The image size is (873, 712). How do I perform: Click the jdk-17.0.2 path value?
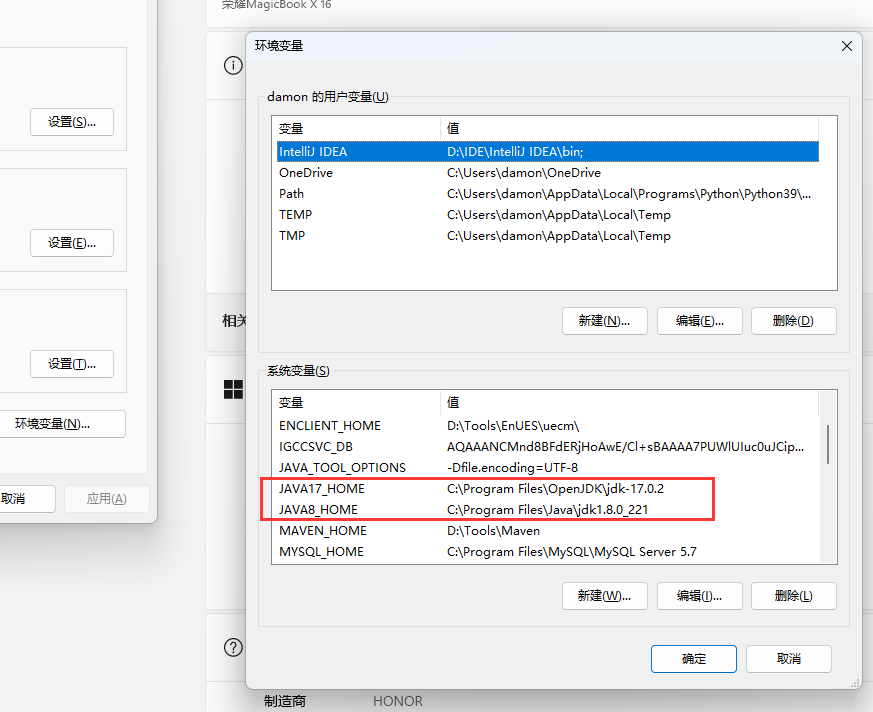pyautogui.click(x=556, y=489)
